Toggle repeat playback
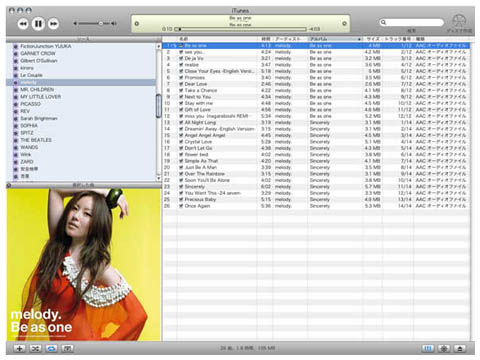Image resolution: width=480 pixels, height=360 pixels. pyautogui.click(x=51, y=349)
